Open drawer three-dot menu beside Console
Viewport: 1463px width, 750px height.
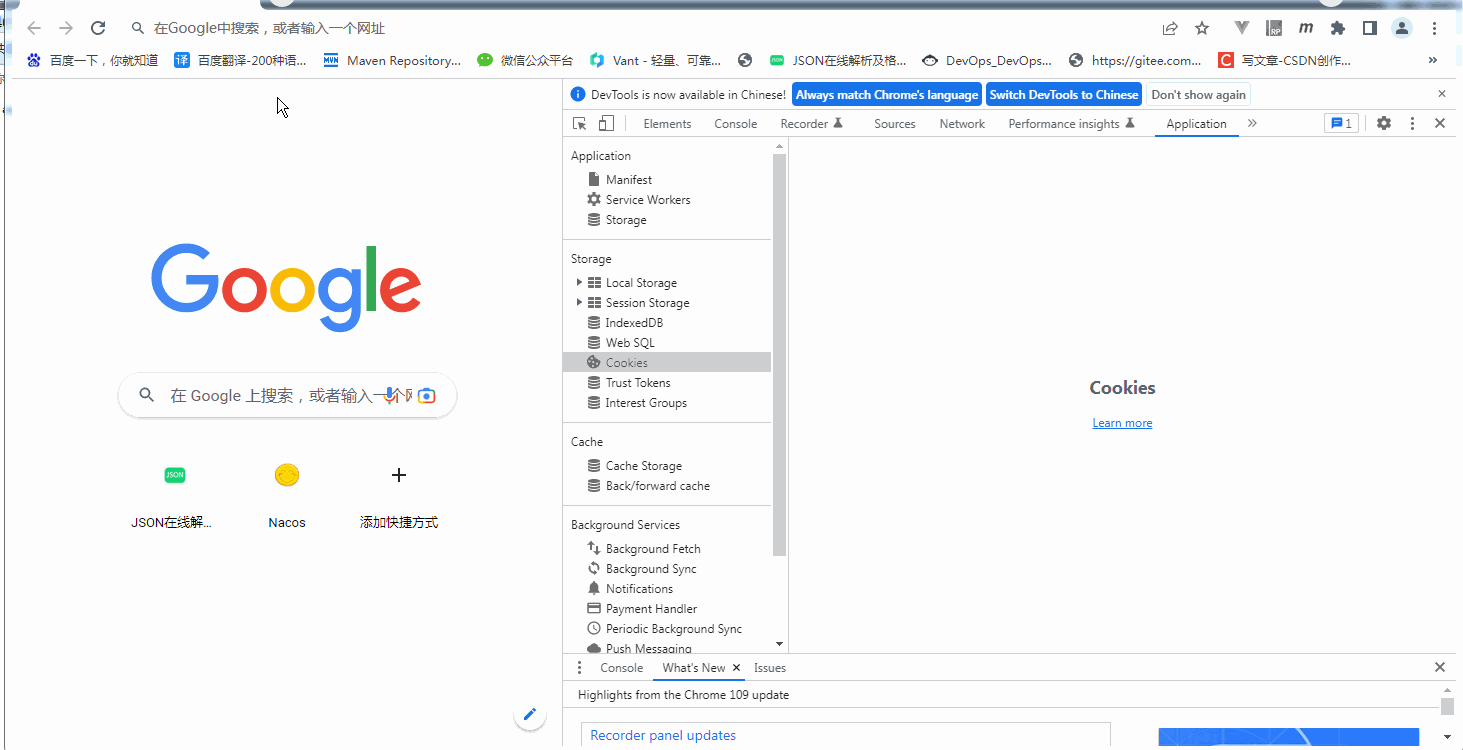click(x=579, y=668)
